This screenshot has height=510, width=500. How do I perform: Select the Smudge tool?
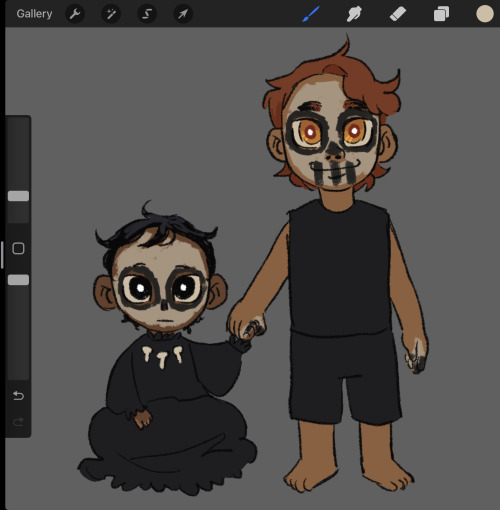click(x=354, y=14)
